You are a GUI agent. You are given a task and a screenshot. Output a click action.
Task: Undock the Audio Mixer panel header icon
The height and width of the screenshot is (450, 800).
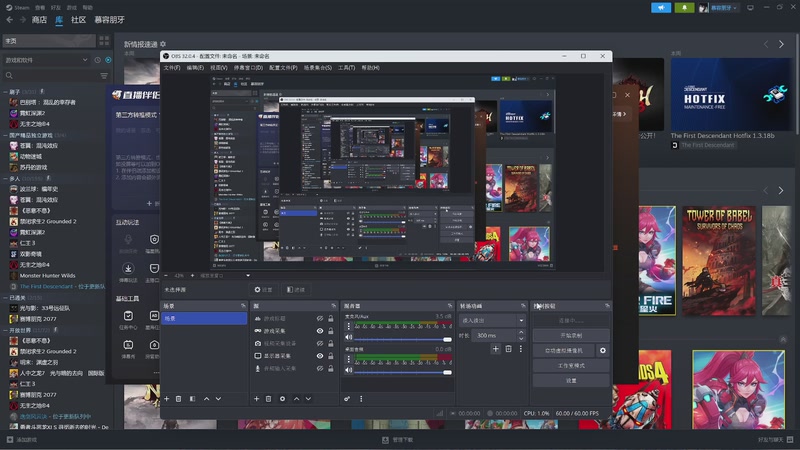coord(449,306)
